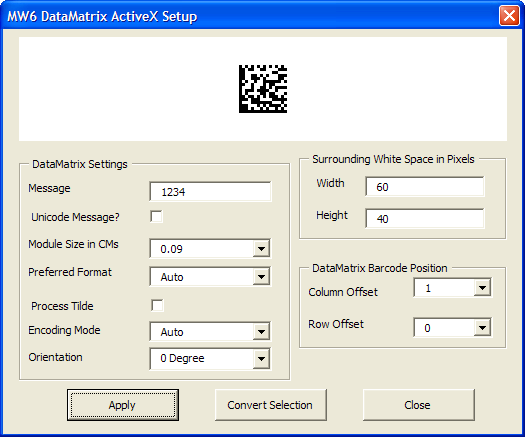Click the Preferred Format label
Screen dimensions: 525x437
point(70,272)
